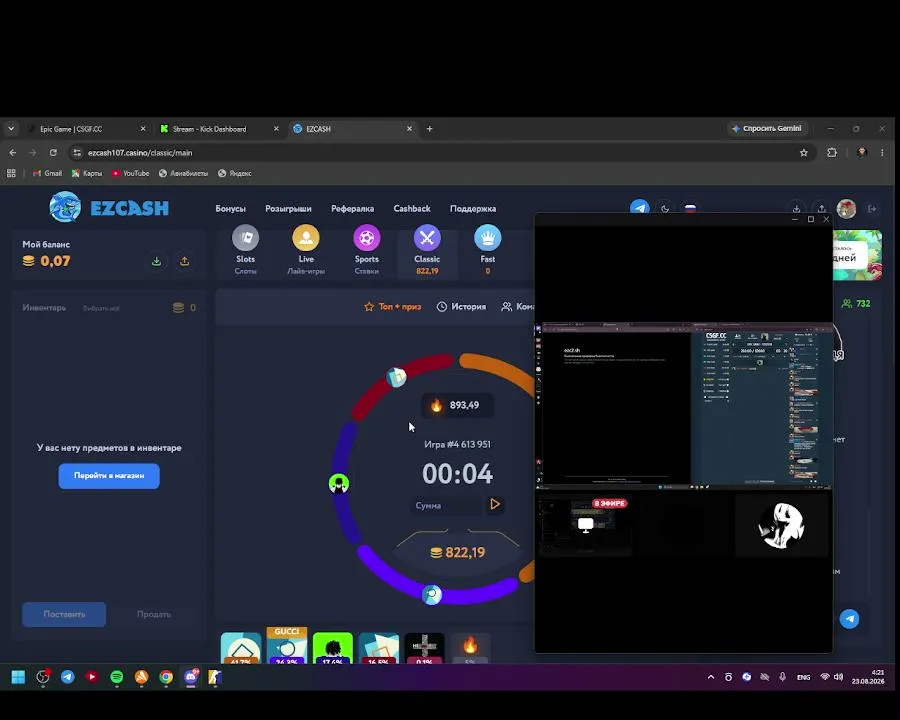Click the white mascot participant tile

click(x=782, y=525)
